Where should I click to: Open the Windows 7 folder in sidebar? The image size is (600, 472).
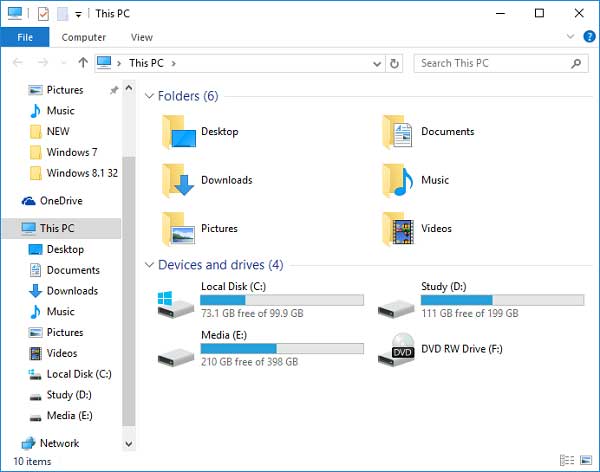(72, 152)
